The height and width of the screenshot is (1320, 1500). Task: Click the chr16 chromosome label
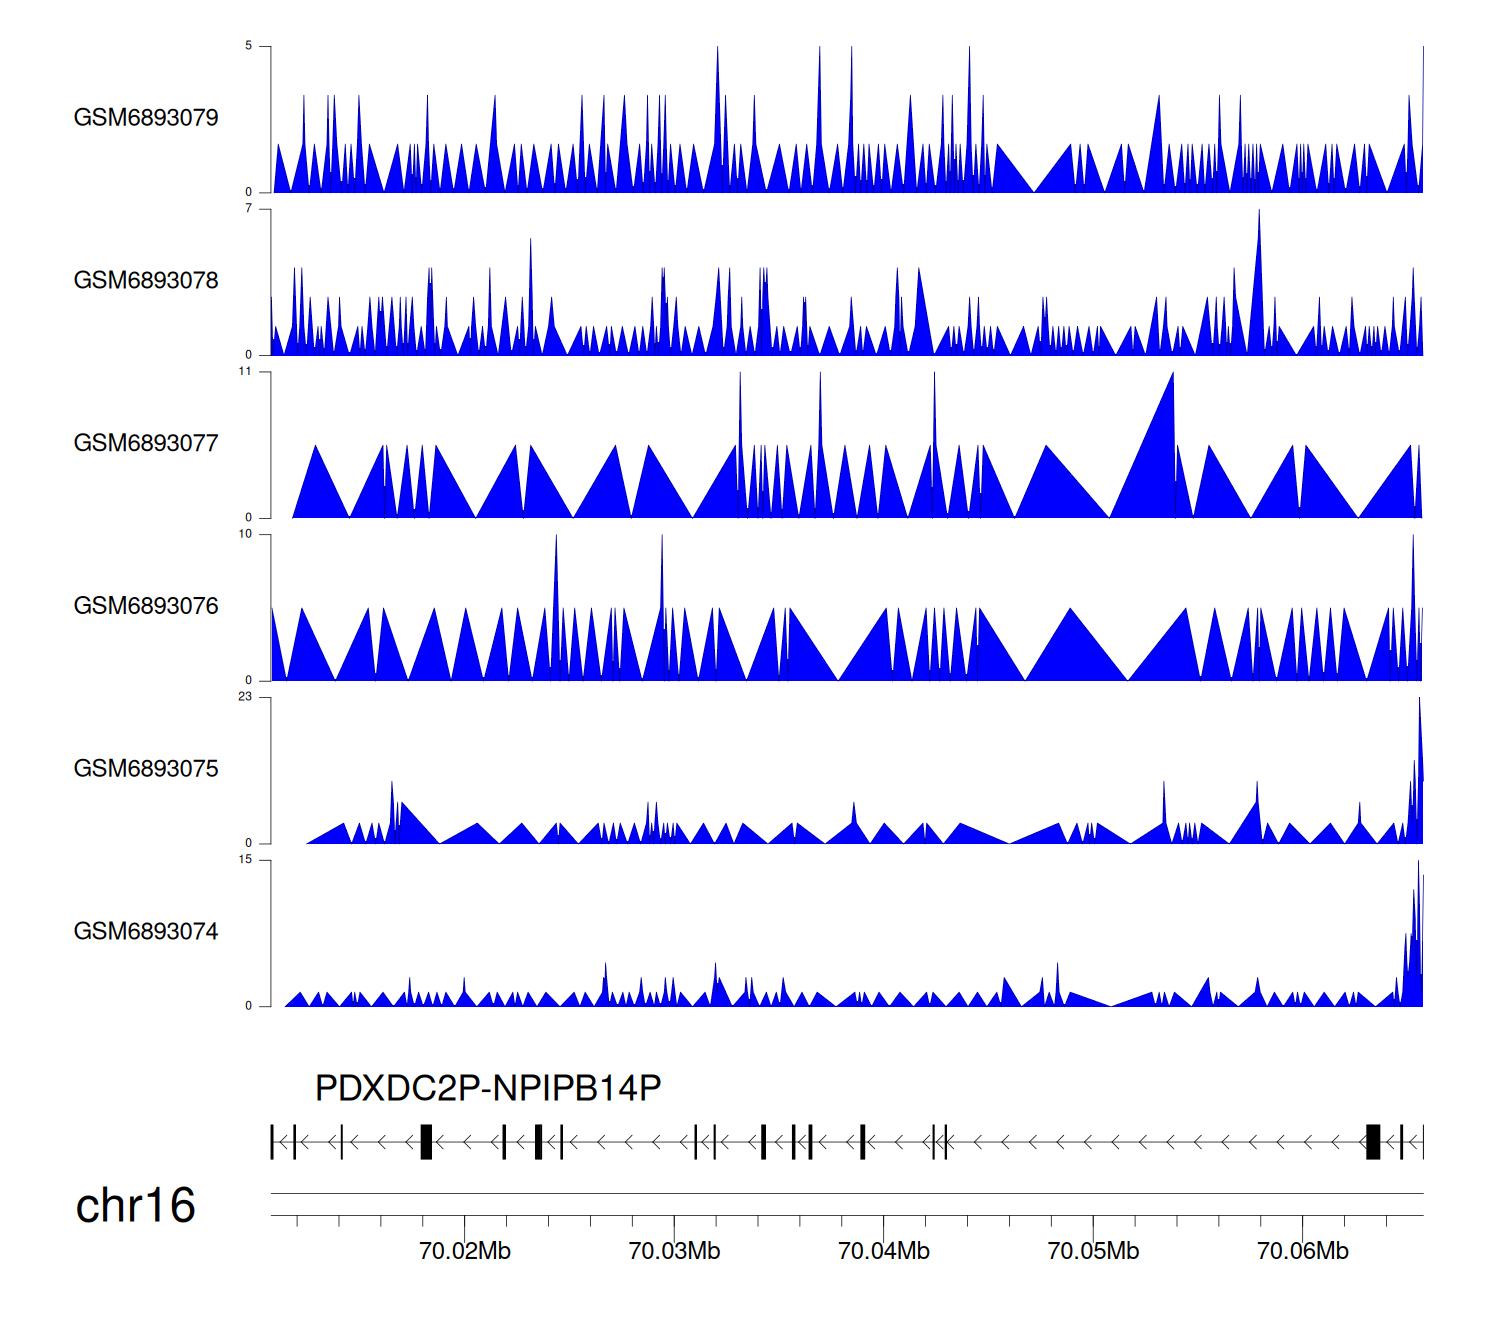coord(135,1206)
